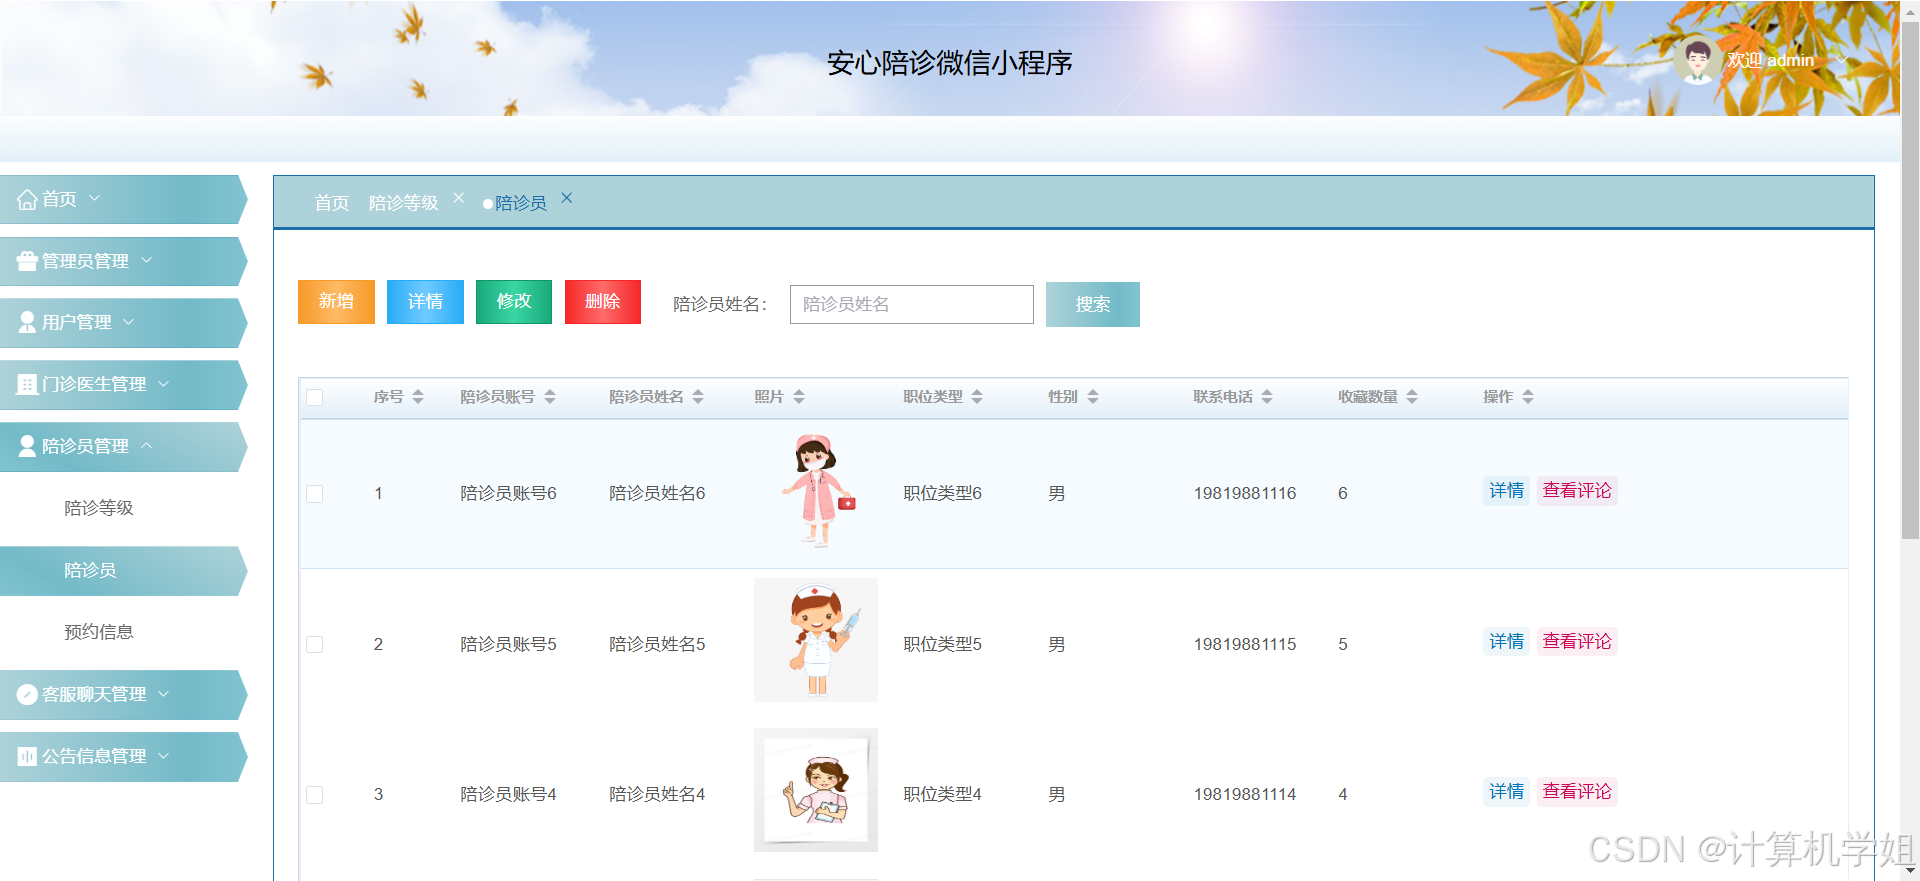Viewport: 1920px width, 881px height.
Task: Open 查看评论 for 陪诊员姓名5
Action: [1577, 642]
